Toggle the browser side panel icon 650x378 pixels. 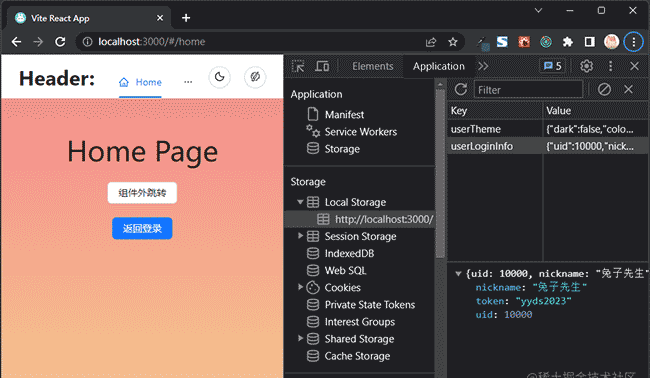[589, 42]
